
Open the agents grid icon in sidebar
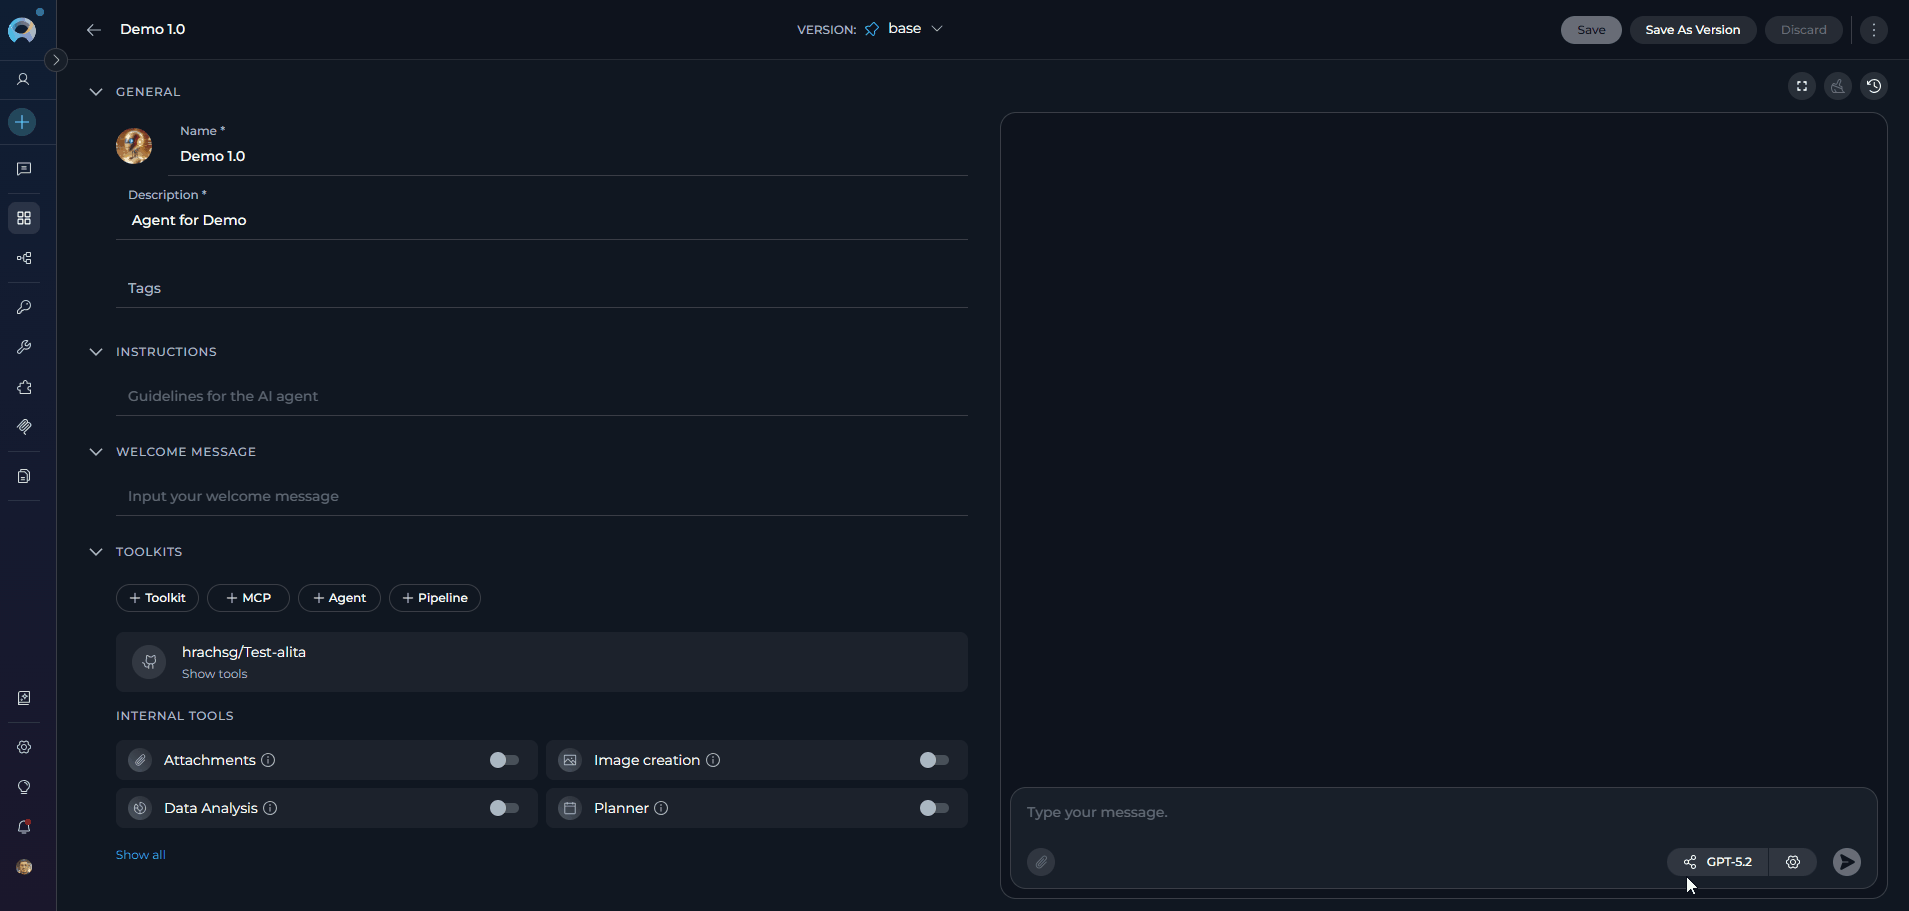(24, 218)
